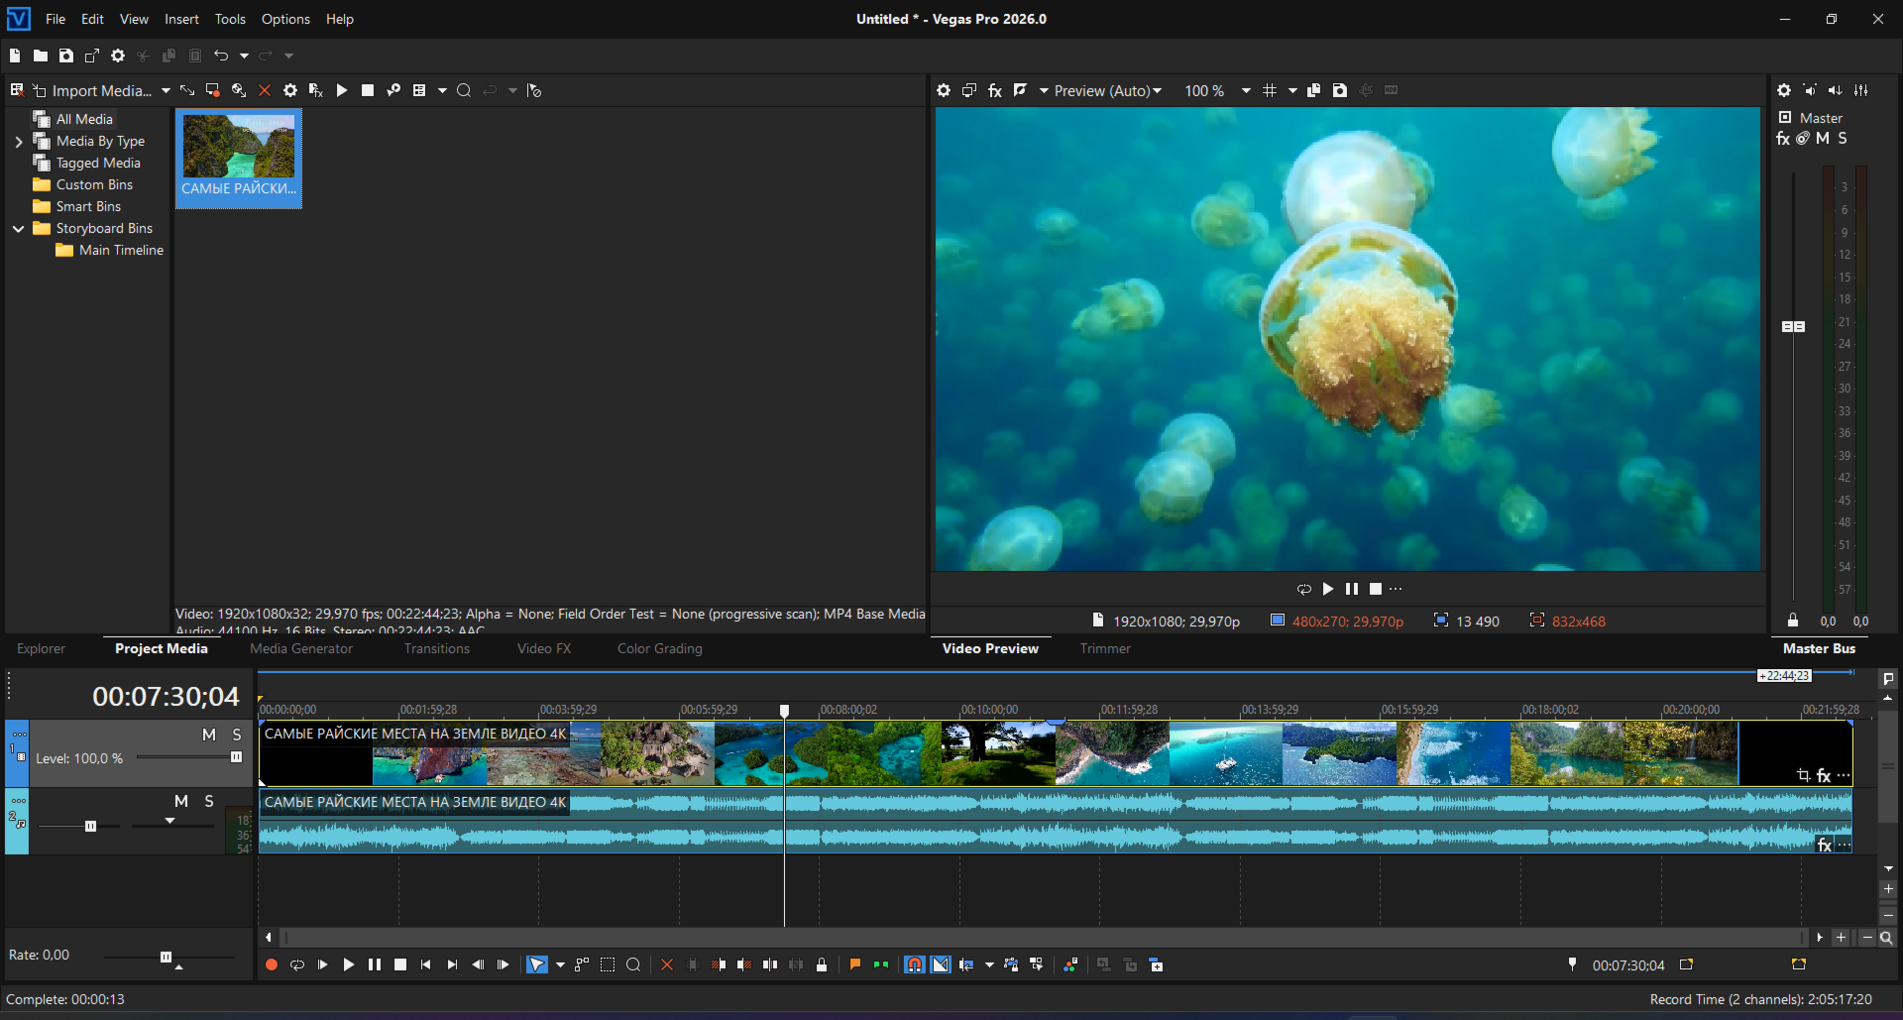
Task: Collapse the Storyboard Bins folder
Action: 18,228
